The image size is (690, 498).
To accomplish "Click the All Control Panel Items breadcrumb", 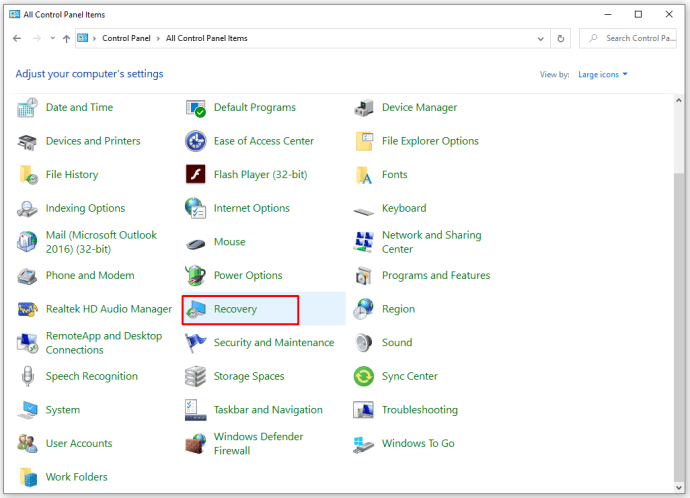I will click(x=206, y=38).
